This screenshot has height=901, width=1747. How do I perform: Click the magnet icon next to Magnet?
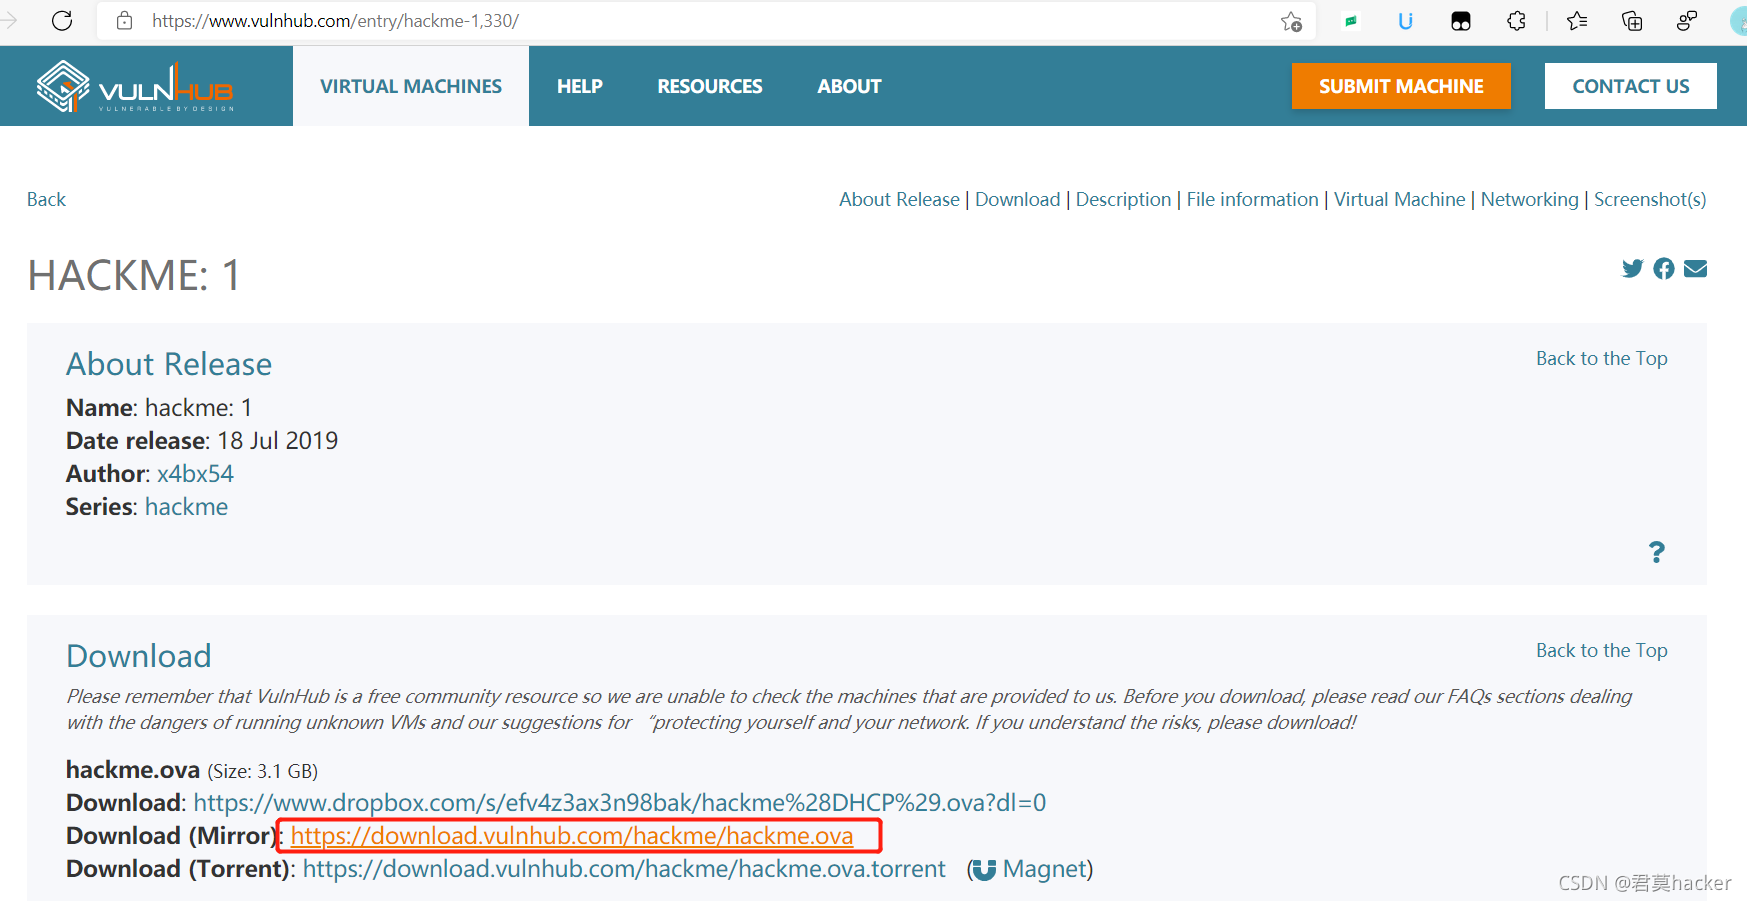(984, 870)
